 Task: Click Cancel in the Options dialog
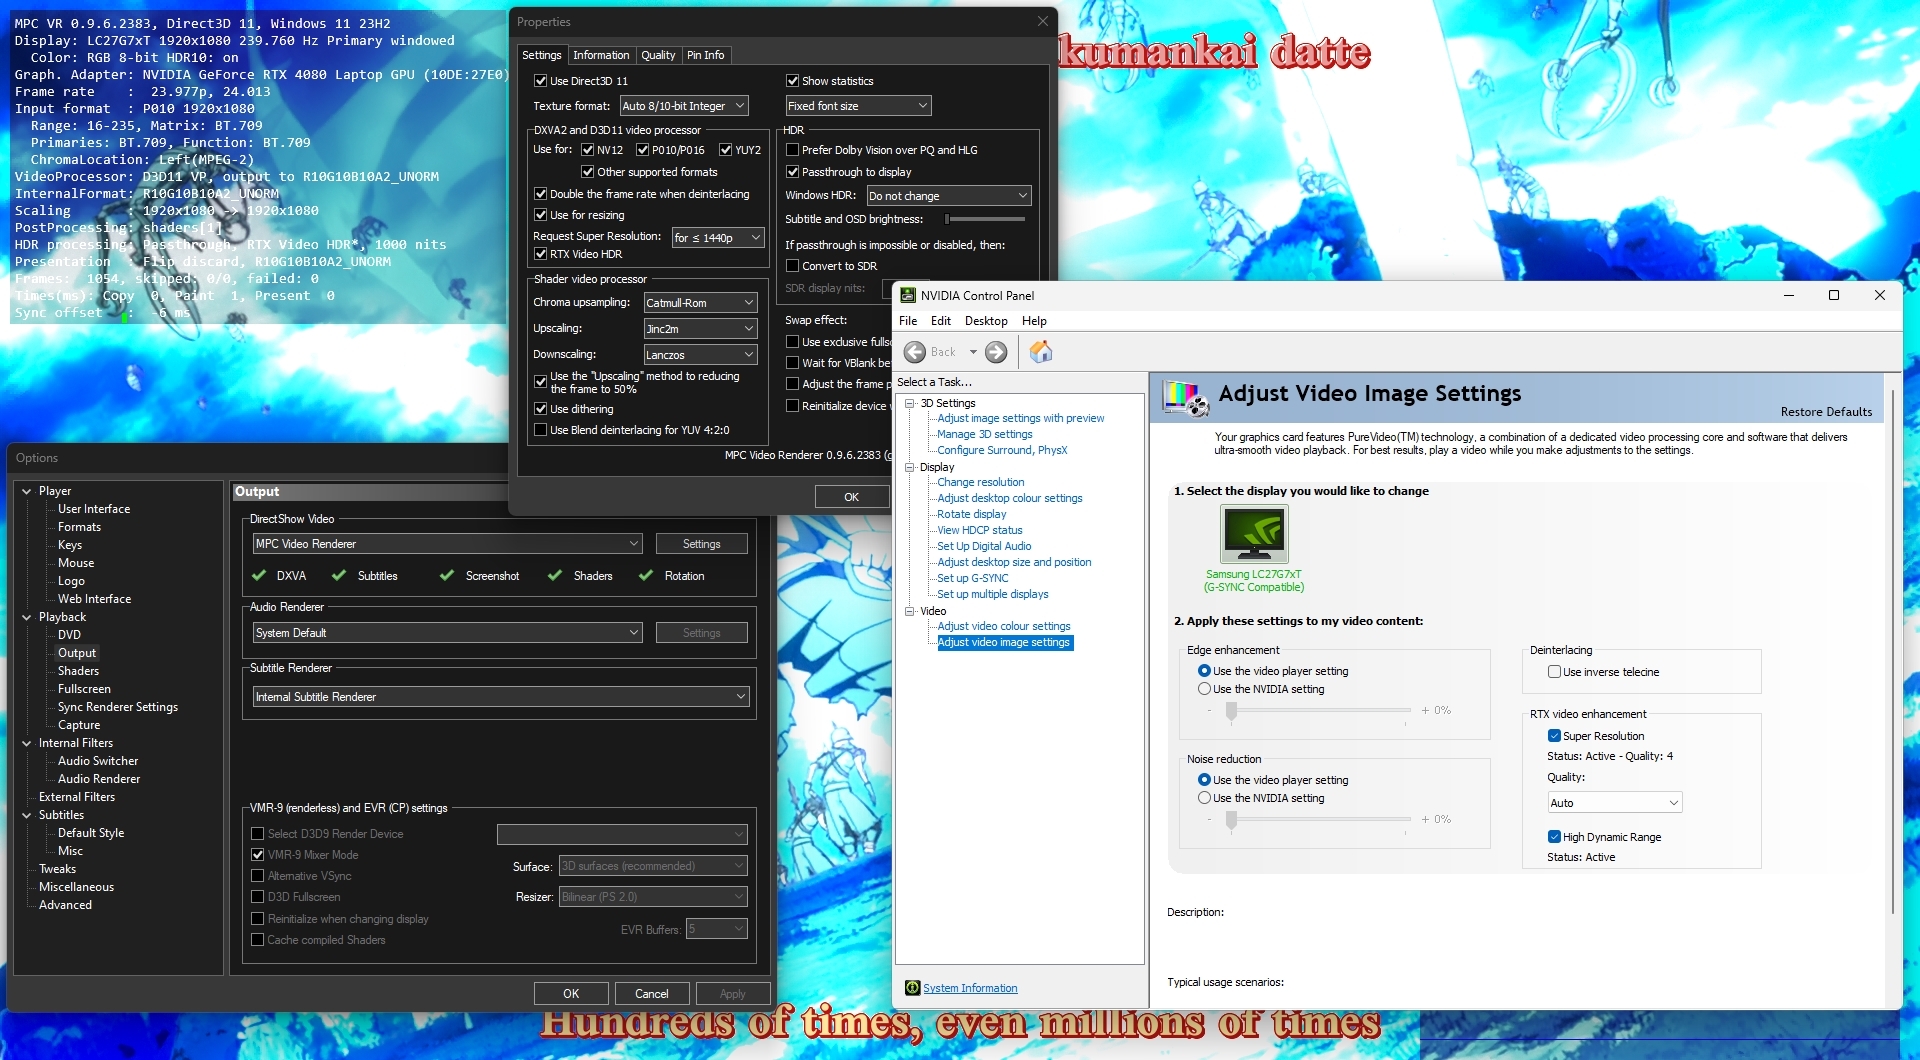[652, 994]
